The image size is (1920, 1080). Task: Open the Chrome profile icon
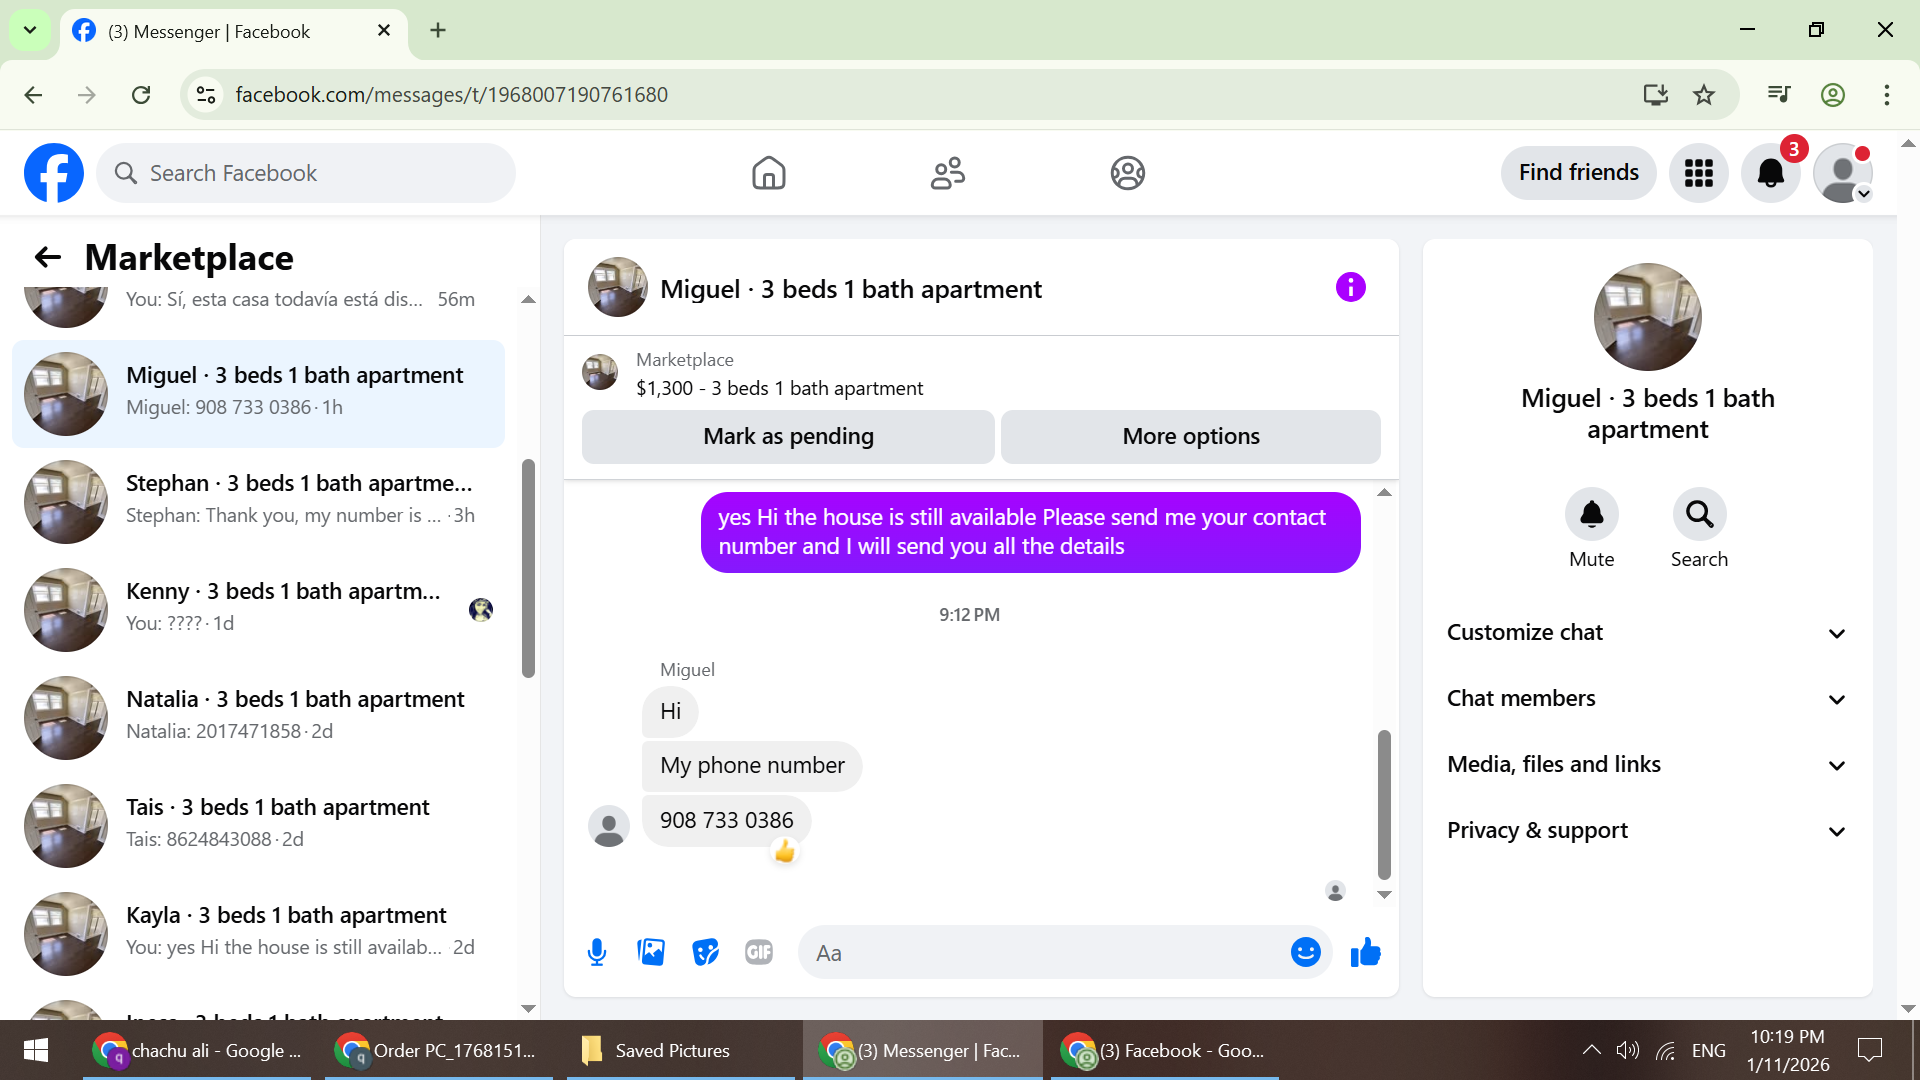1833,95
